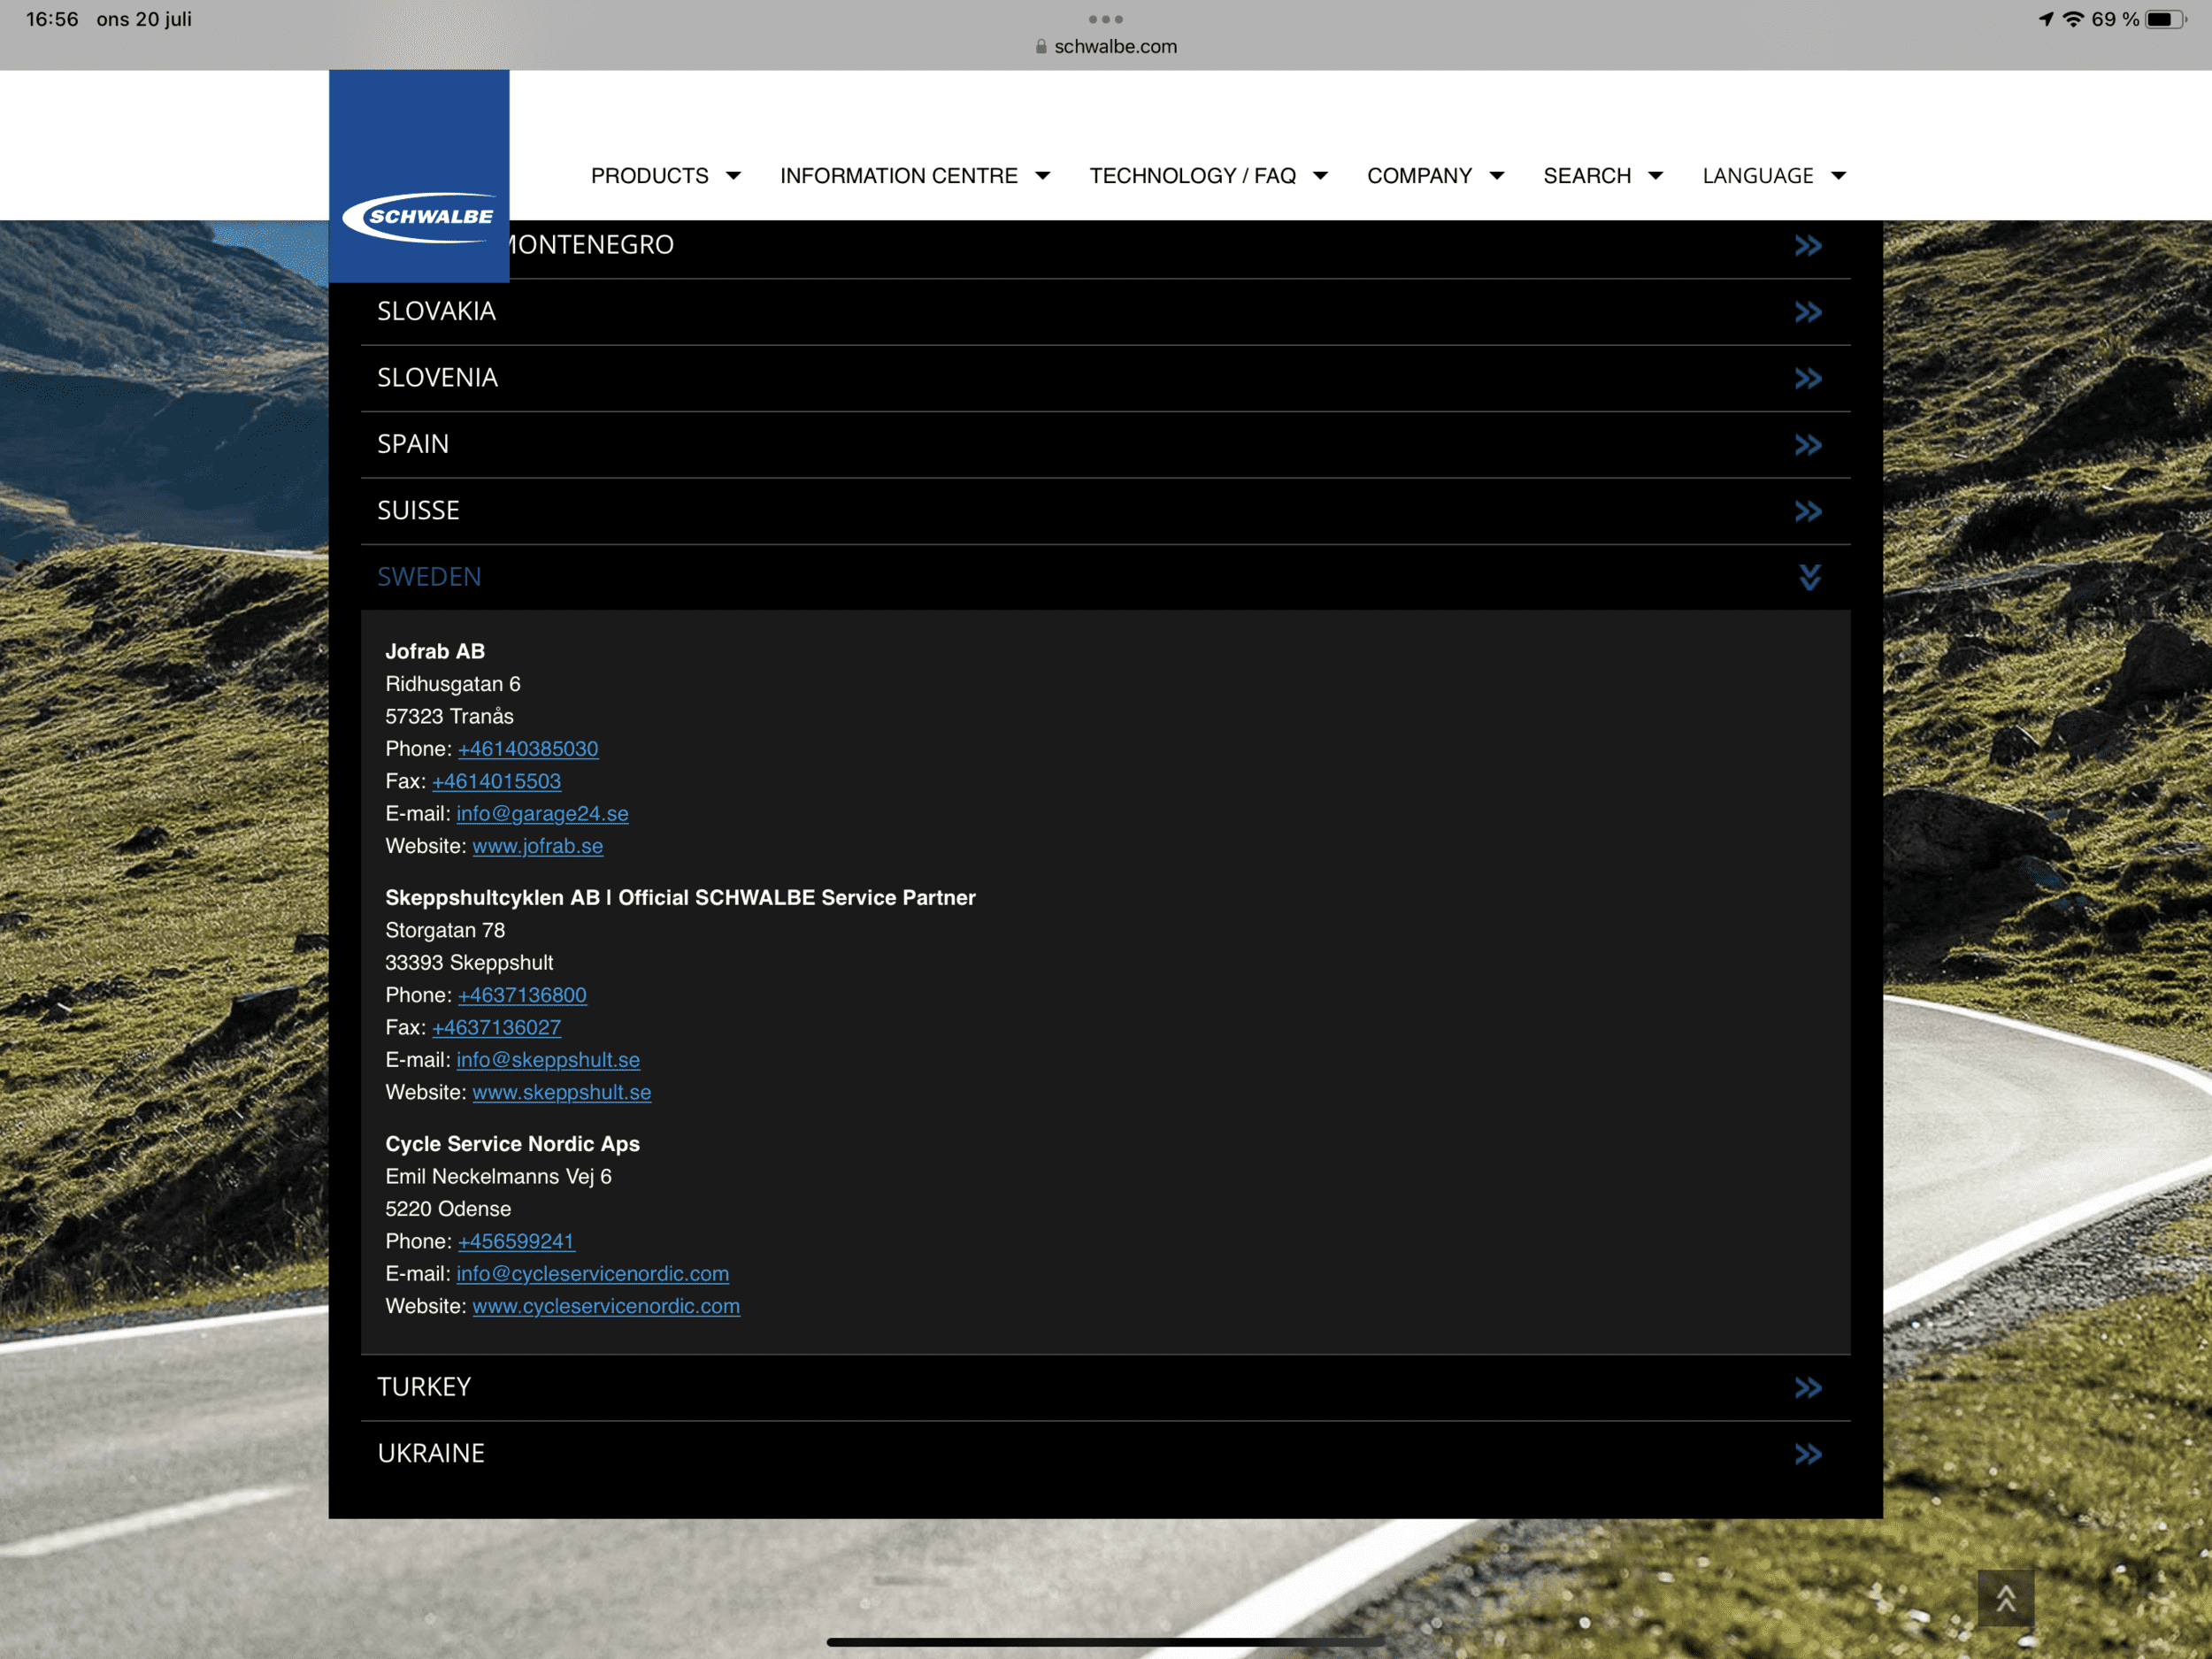This screenshot has width=2212, height=1659.
Task: Call Skeppshultcyklen phone +4637136800
Action: (x=522, y=995)
